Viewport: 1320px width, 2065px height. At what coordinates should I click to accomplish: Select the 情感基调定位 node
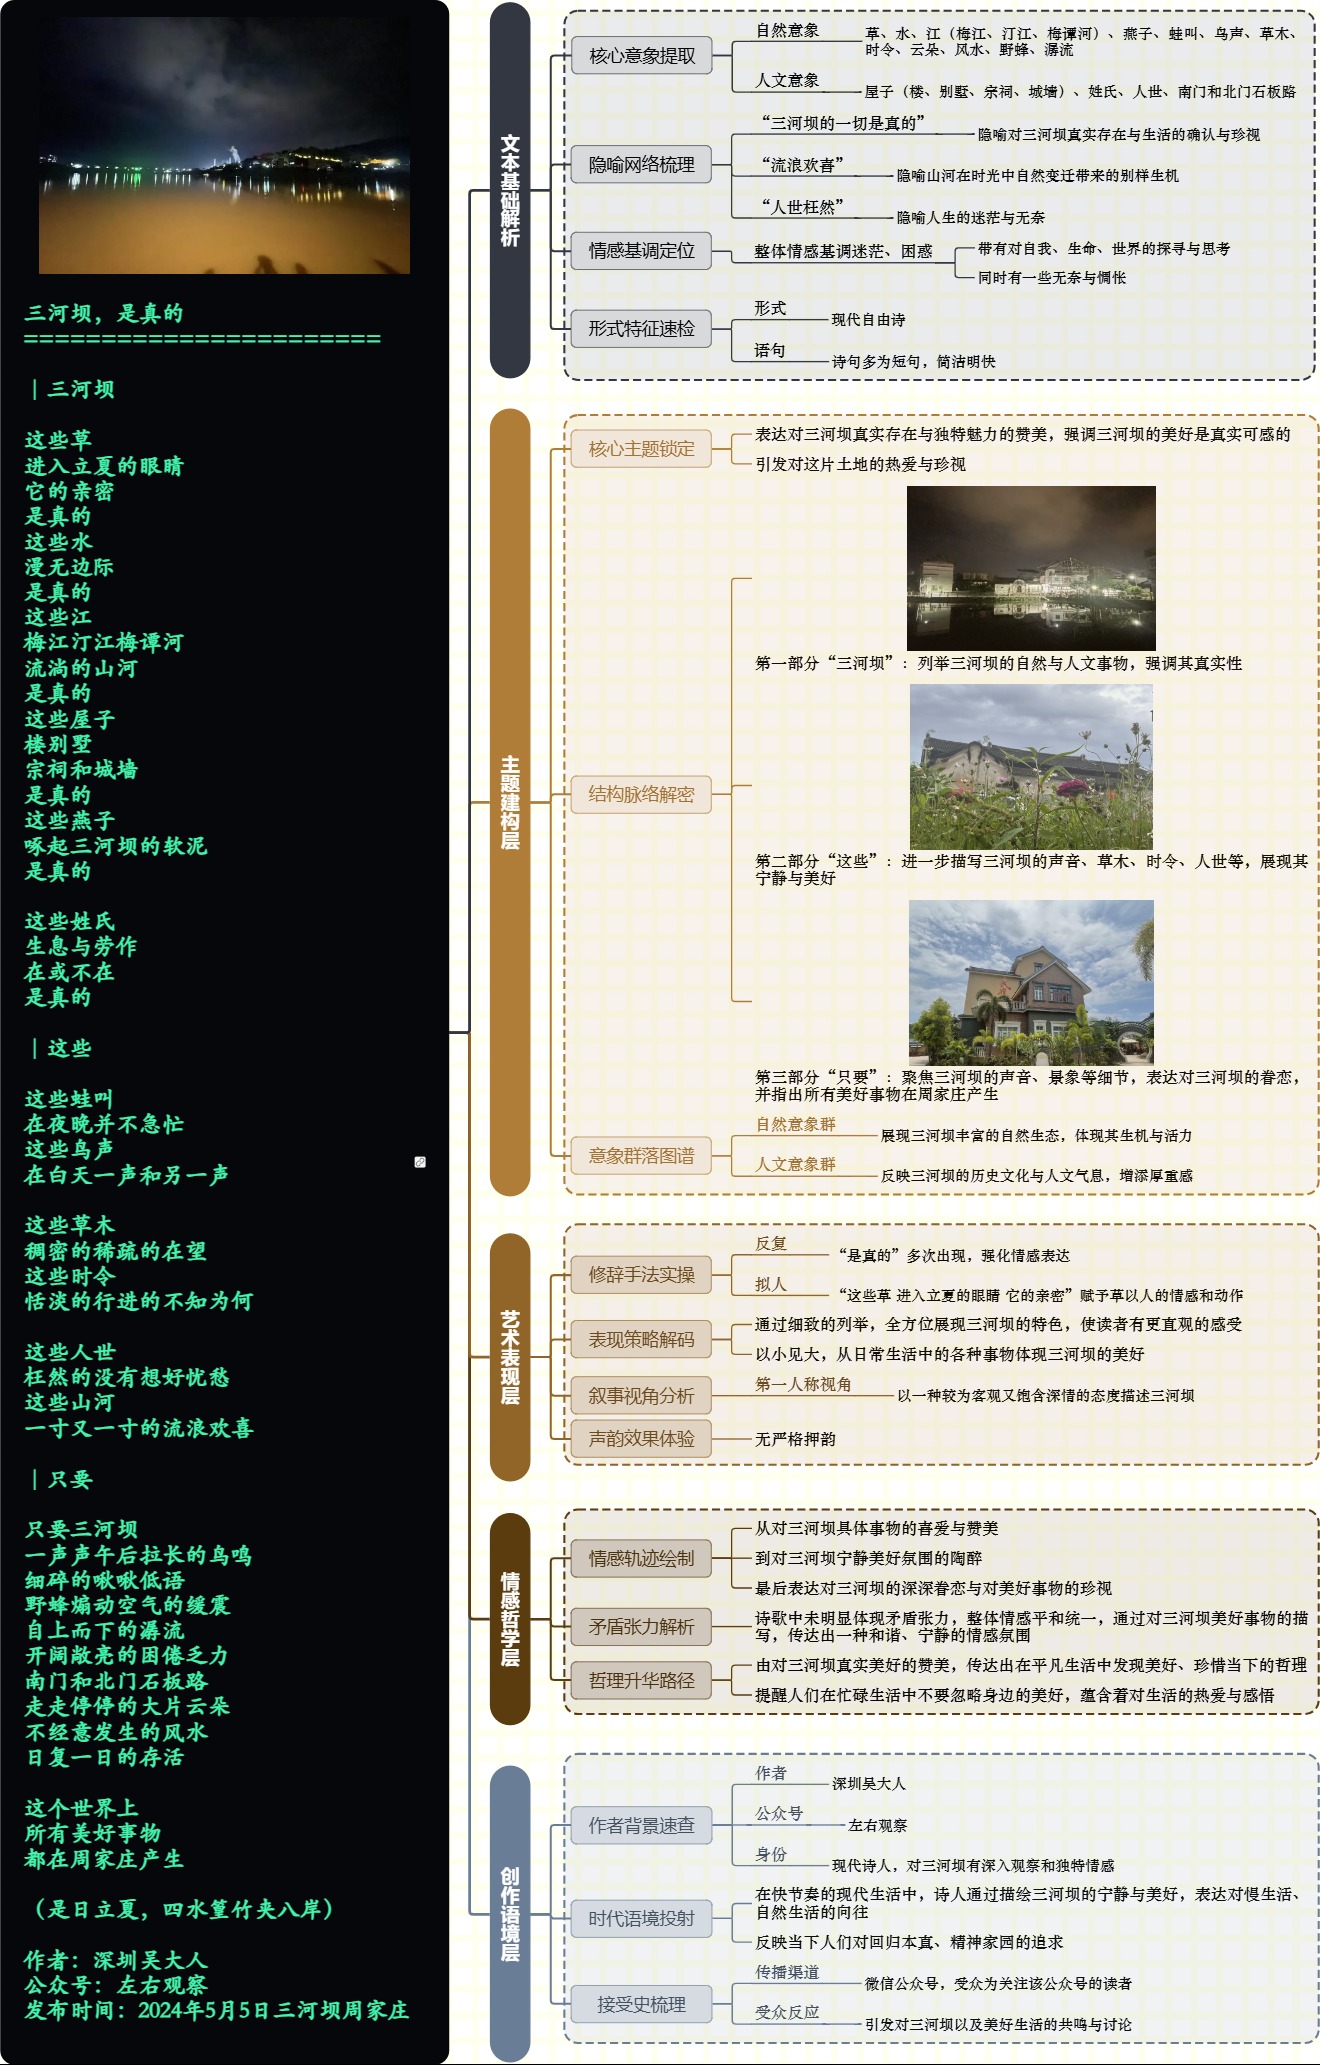641,251
